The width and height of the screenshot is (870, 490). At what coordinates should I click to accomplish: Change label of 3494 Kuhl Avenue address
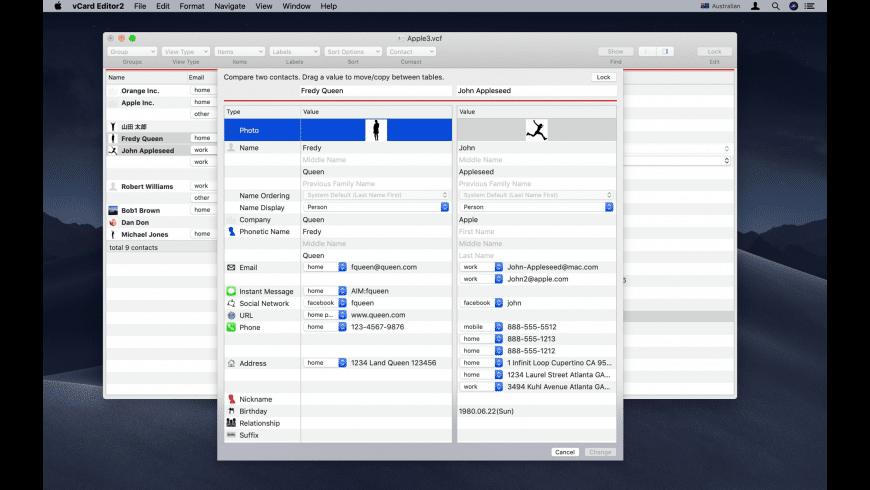481,387
